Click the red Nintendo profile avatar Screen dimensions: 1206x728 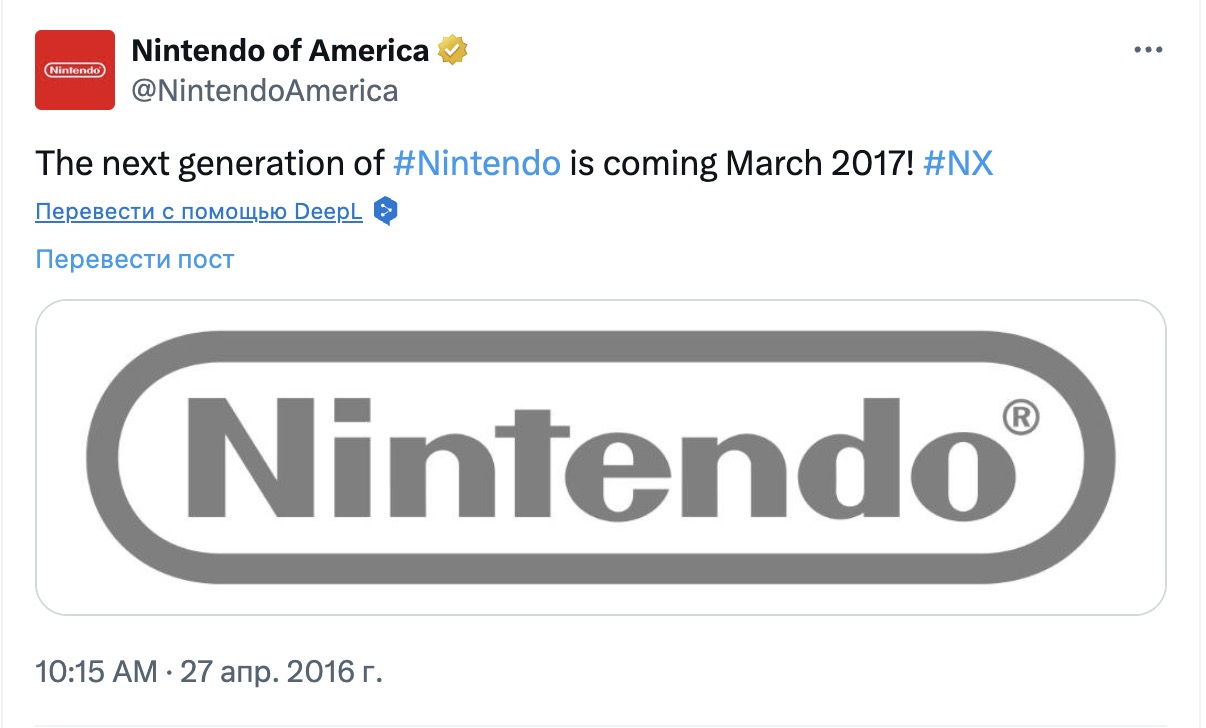(x=74, y=70)
